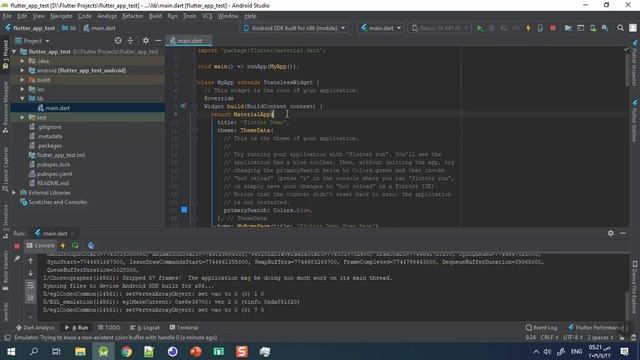This screenshot has width=640, height=360.
Task: Click the Flutter Hot Reload lightning icon in toolbar
Action: [528, 28]
